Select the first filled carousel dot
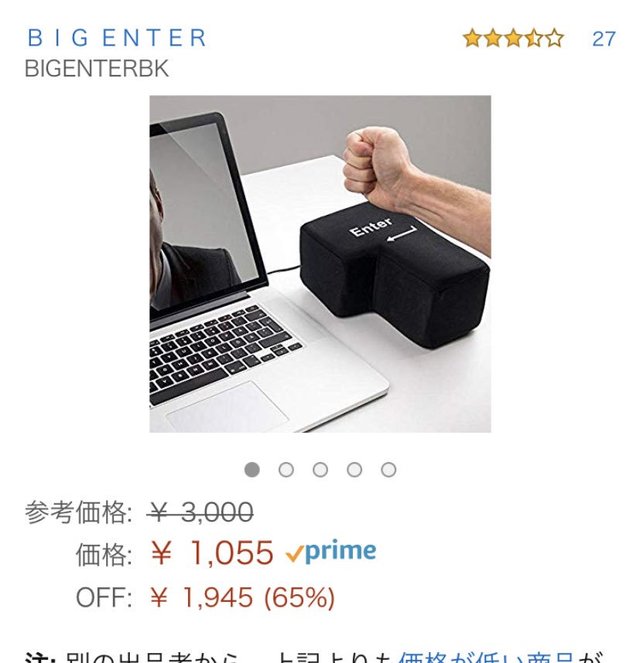 point(252,469)
